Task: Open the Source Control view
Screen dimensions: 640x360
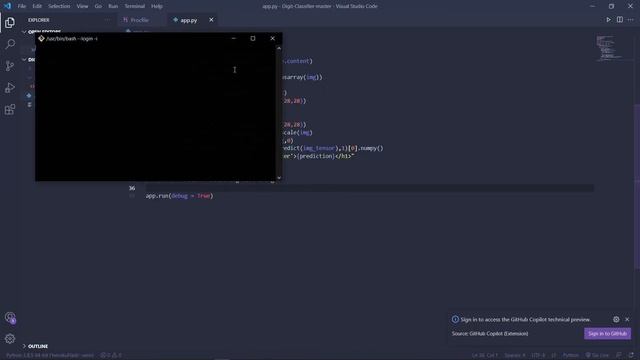Action: coord(10,66)
